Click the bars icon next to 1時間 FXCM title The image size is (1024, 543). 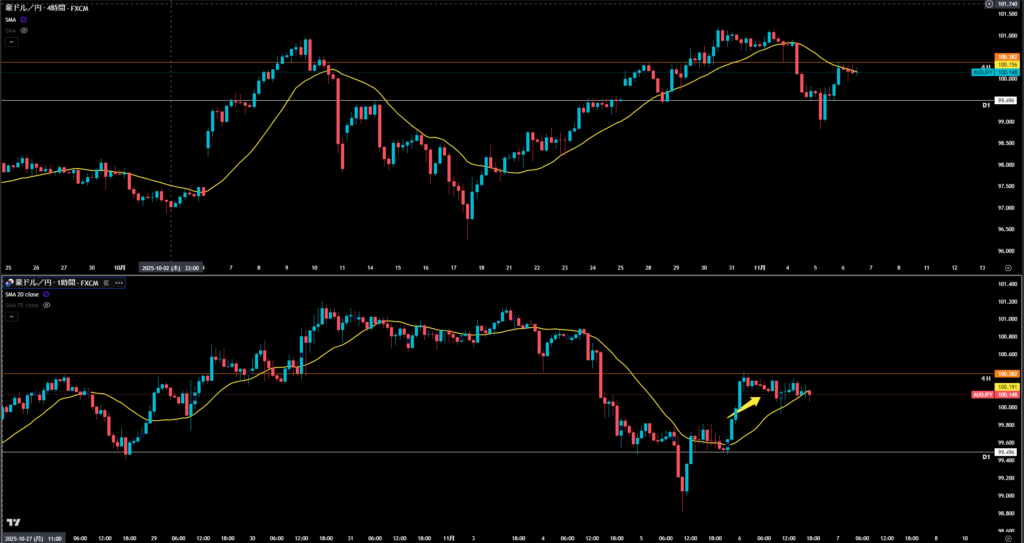pos(105,284)
